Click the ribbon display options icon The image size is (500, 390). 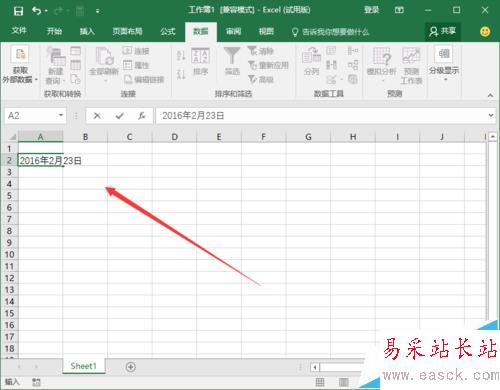399,10
